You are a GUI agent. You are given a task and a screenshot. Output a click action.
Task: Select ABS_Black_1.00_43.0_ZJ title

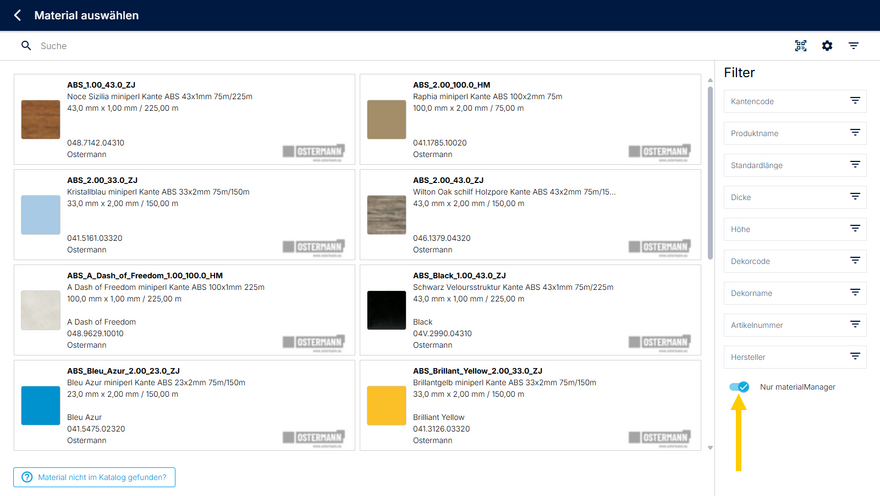point(459,275)
